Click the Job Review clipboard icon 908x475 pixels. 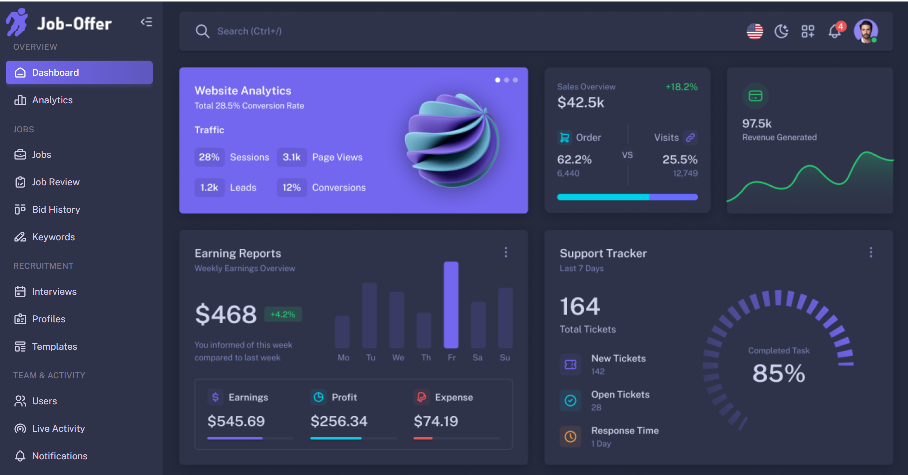point(20,182)
